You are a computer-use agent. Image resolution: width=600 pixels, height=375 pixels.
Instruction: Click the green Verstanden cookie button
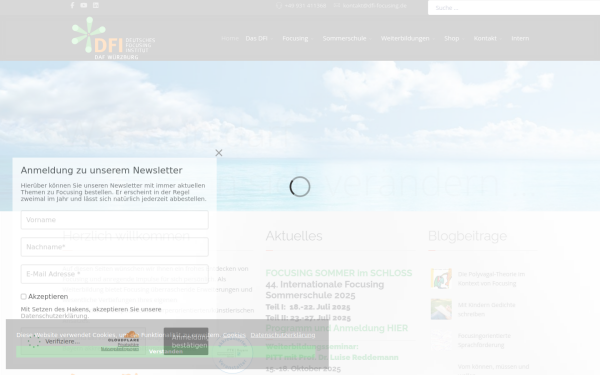coord(166,351)
